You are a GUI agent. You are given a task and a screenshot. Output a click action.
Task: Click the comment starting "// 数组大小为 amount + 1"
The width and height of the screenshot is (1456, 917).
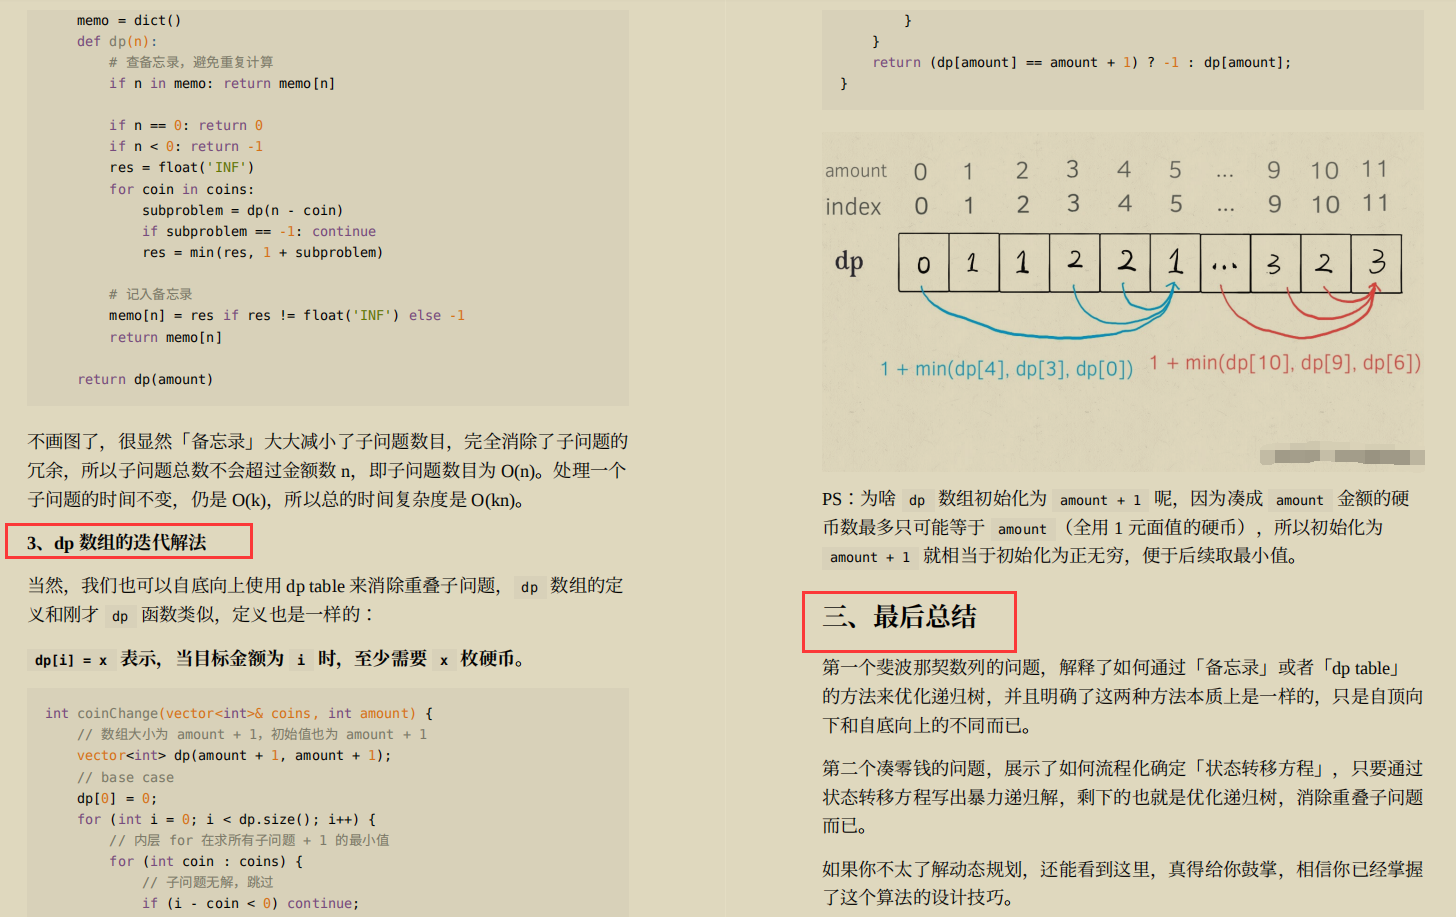[252, 734]
